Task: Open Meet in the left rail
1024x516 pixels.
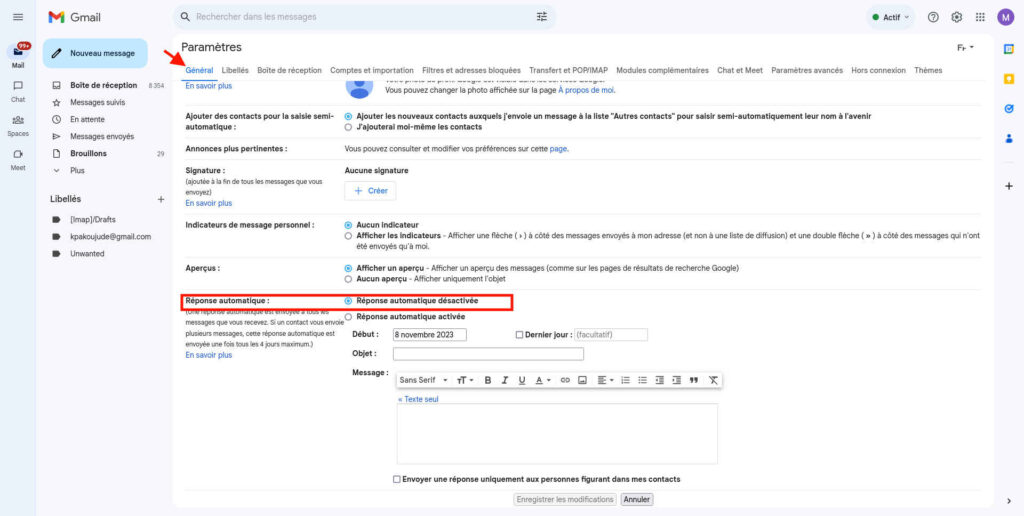Action: tap(18, 159)
